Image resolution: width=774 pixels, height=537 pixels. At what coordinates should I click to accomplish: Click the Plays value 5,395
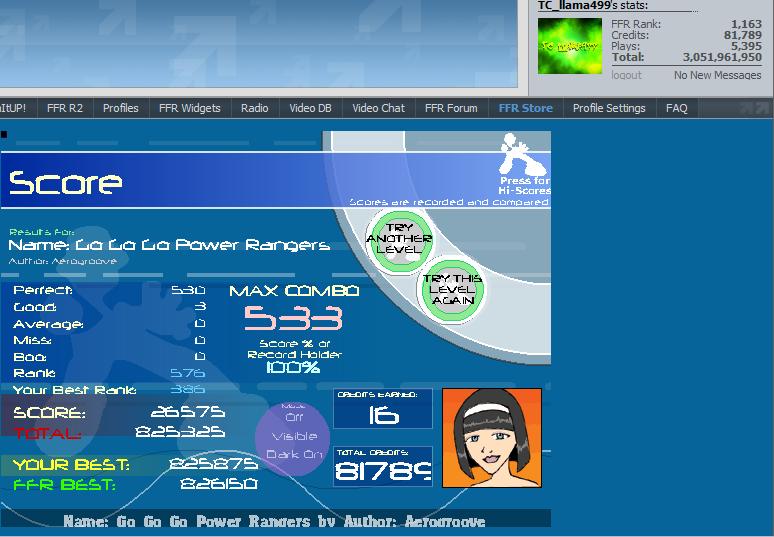tap(746, 46)
